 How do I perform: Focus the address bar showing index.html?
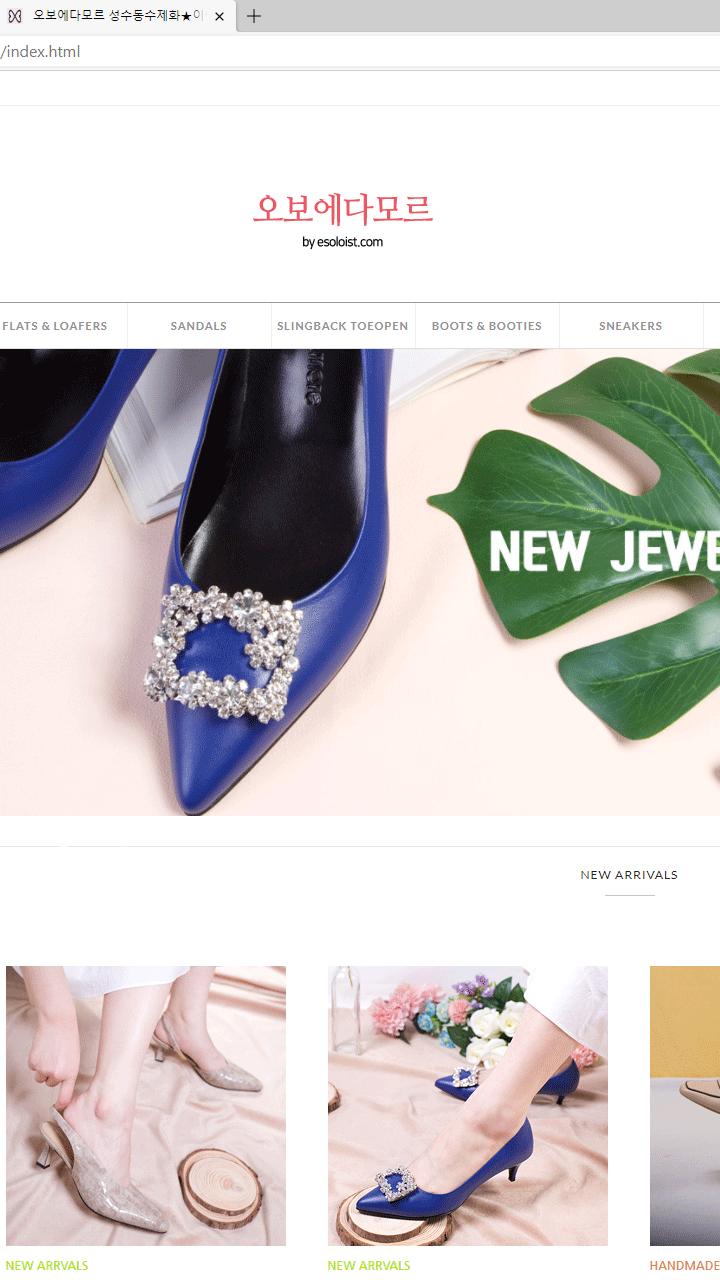[360, 51]
